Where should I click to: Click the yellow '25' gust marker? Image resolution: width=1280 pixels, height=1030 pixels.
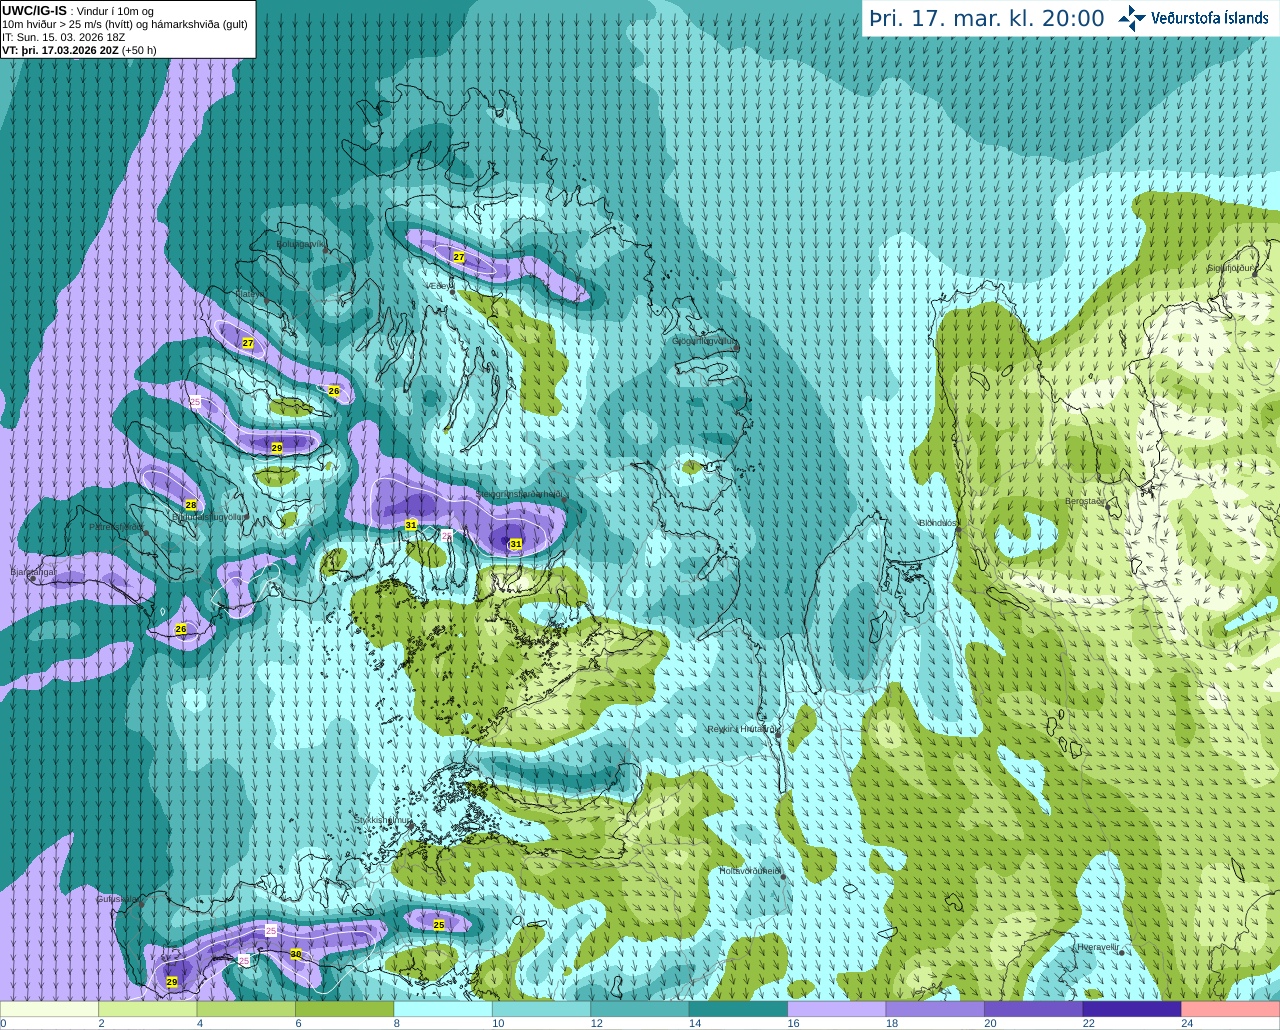pos(439,925)
